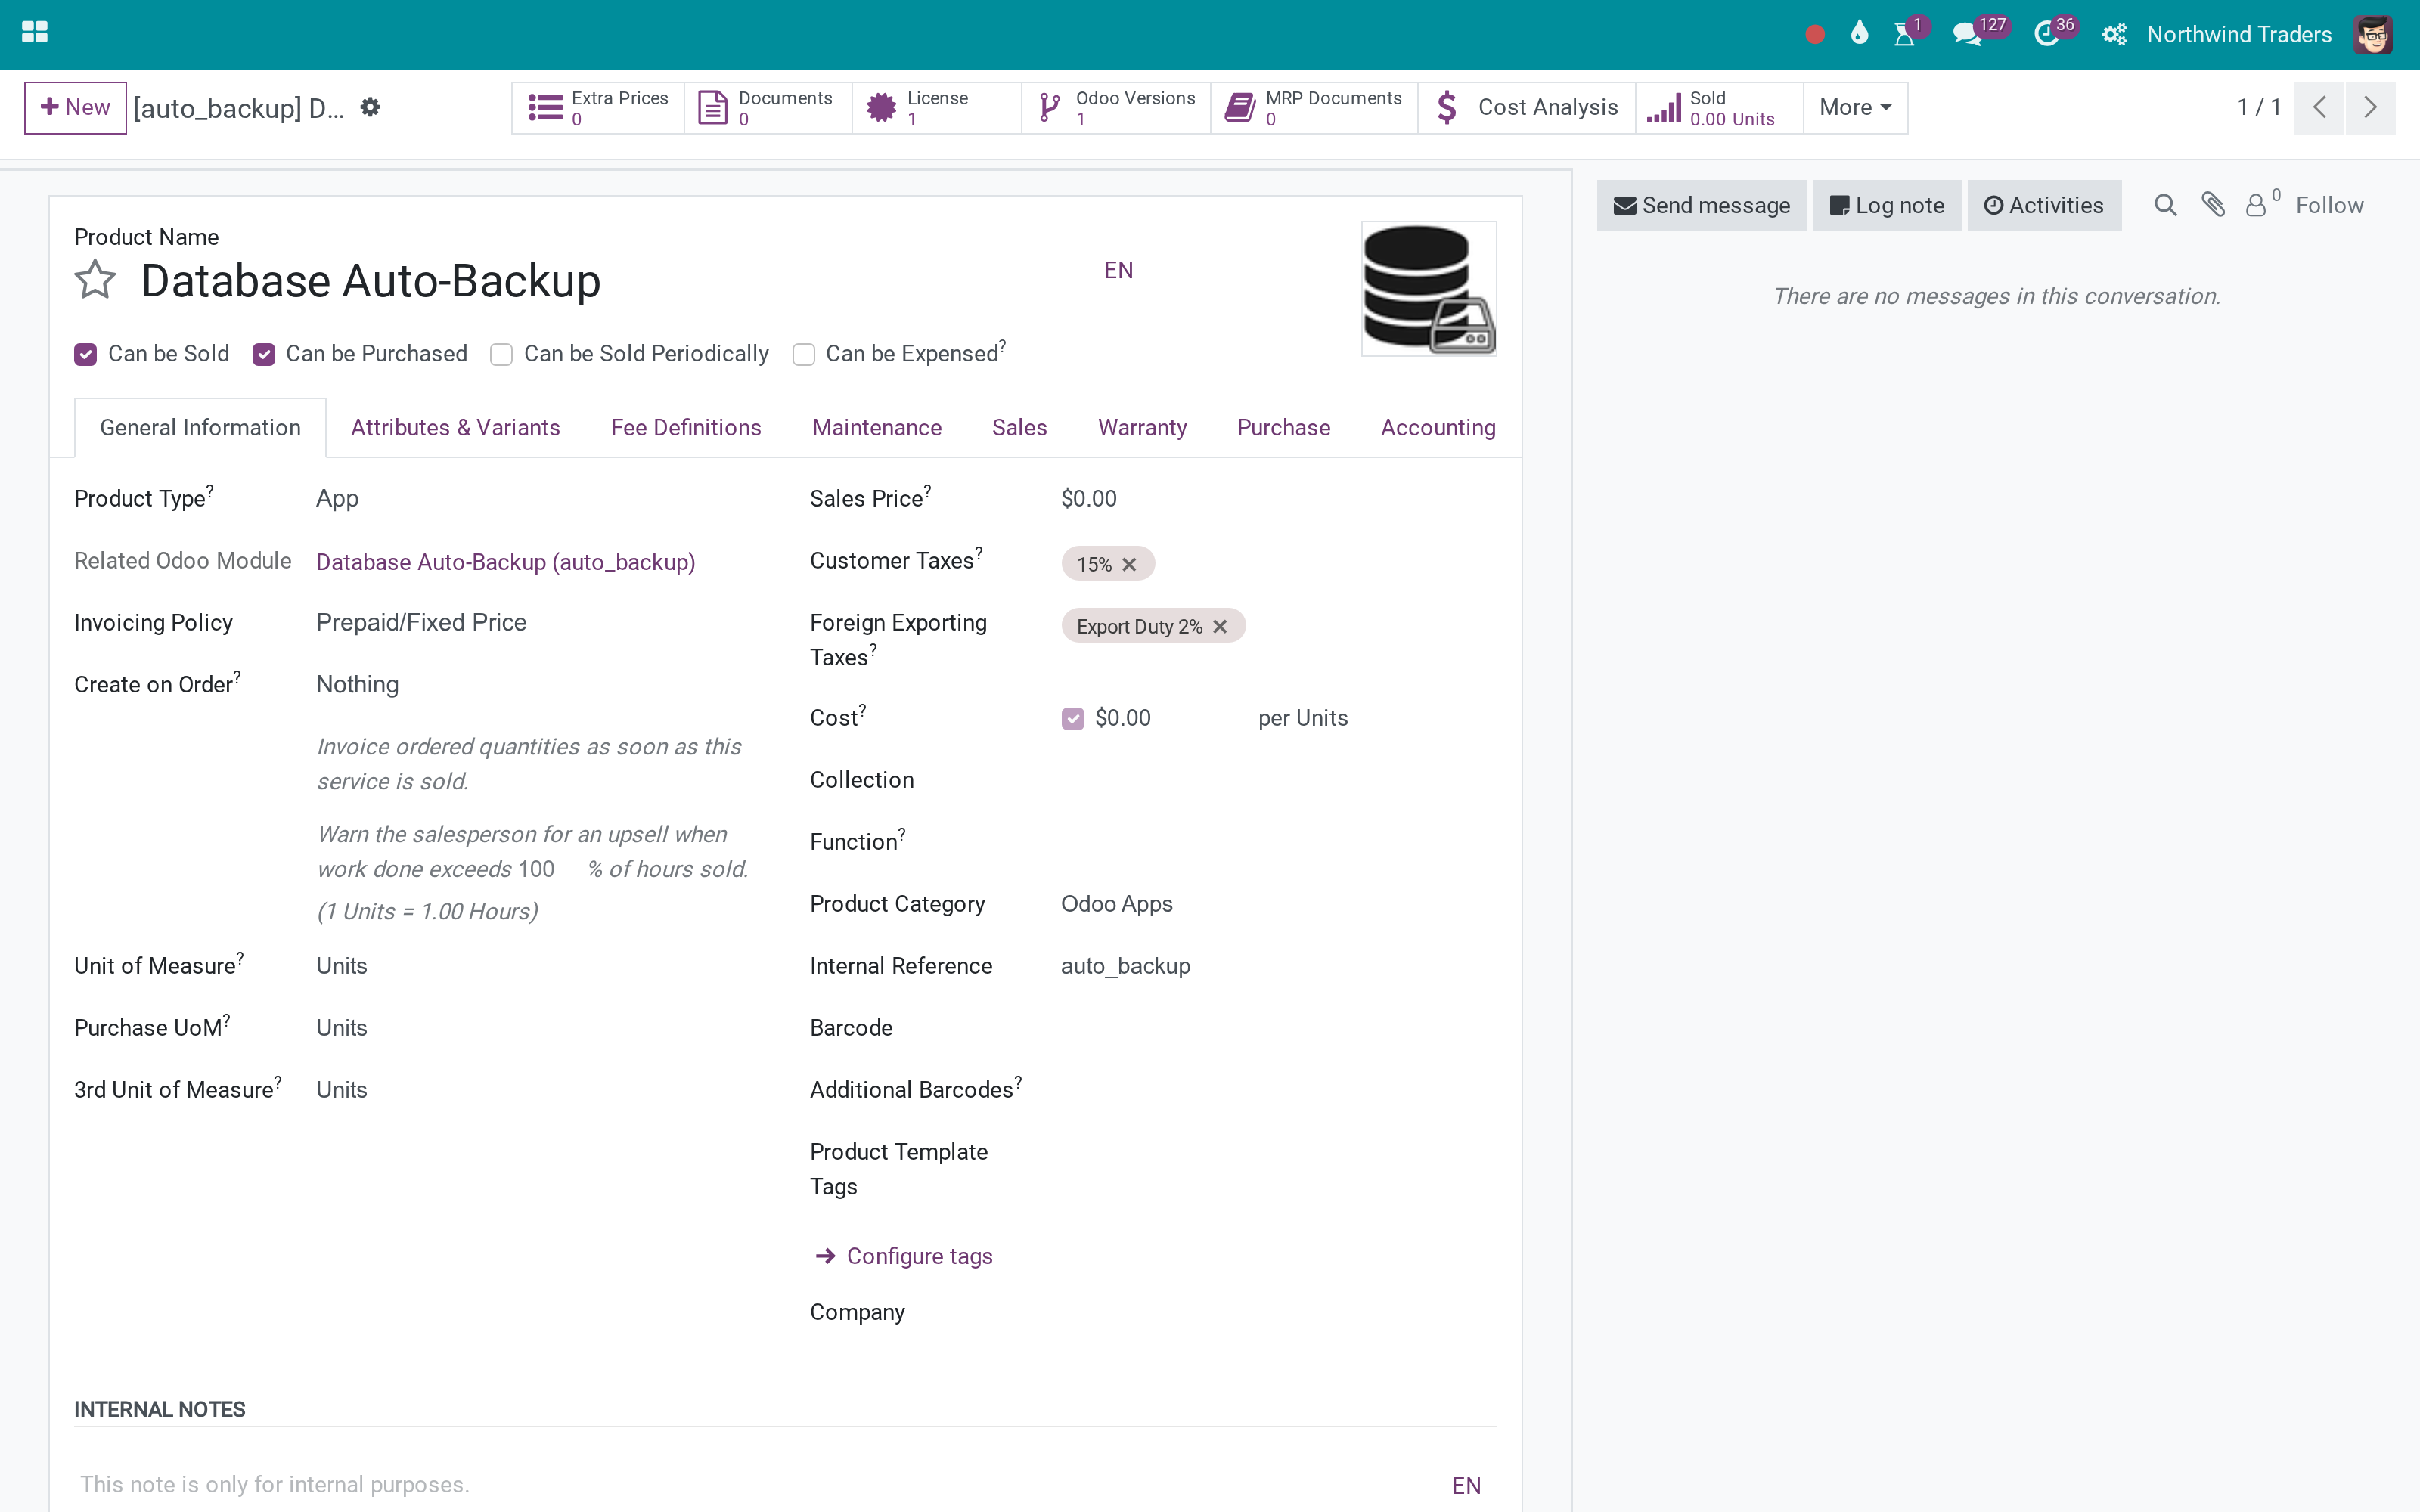Open MRP Documents stat button
This screenshot has height=1512, width=2420.
(x=1314, y=107)
